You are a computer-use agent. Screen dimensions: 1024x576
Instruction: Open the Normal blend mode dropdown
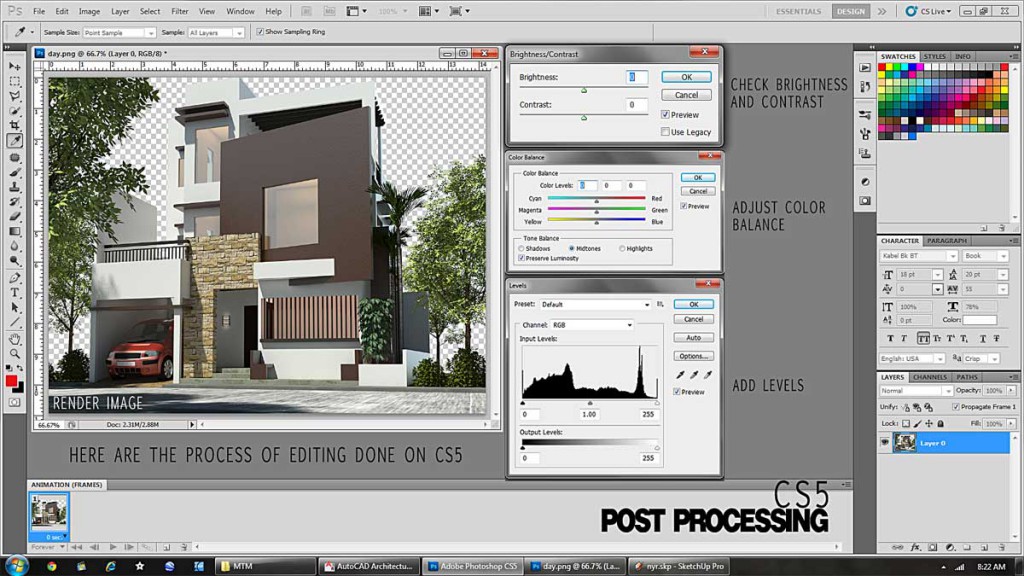pos(916,391)
